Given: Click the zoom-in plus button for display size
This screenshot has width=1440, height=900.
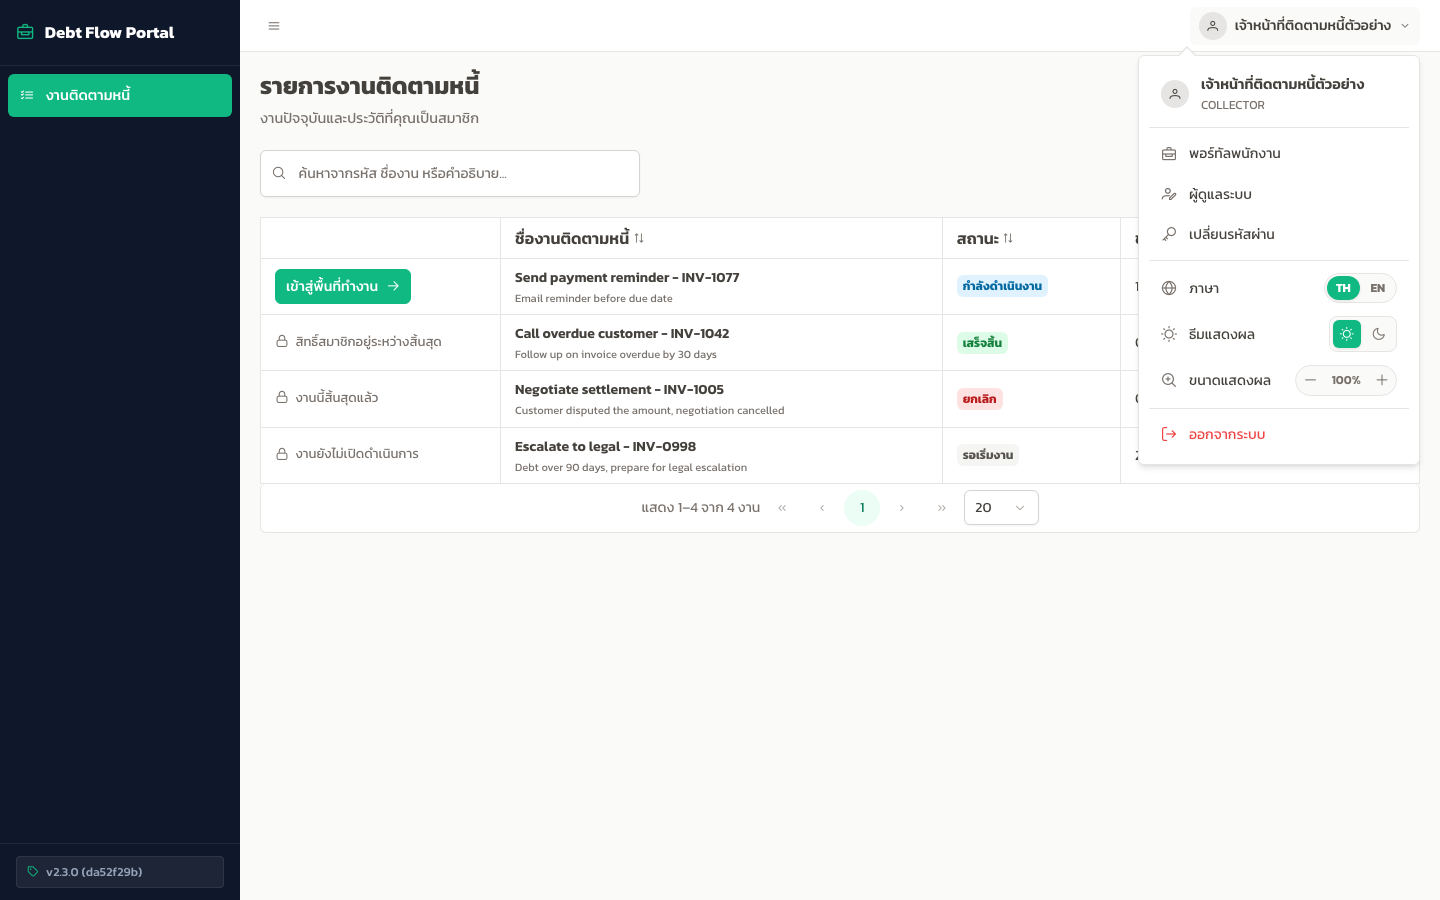Looking at the screenshot, I should [1382, 380].
